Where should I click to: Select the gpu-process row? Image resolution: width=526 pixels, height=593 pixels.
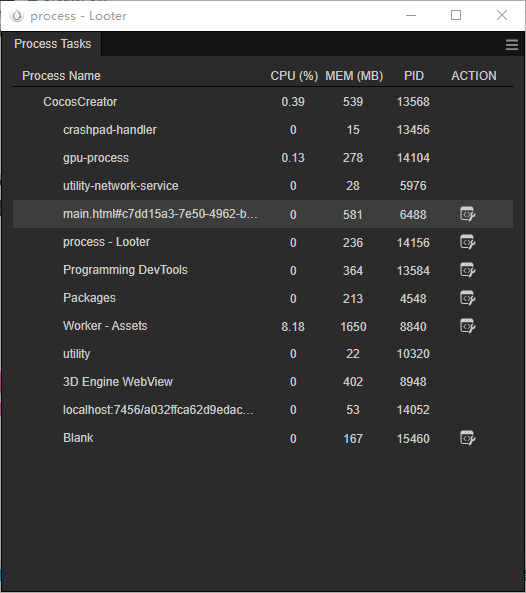pos(263,158)
